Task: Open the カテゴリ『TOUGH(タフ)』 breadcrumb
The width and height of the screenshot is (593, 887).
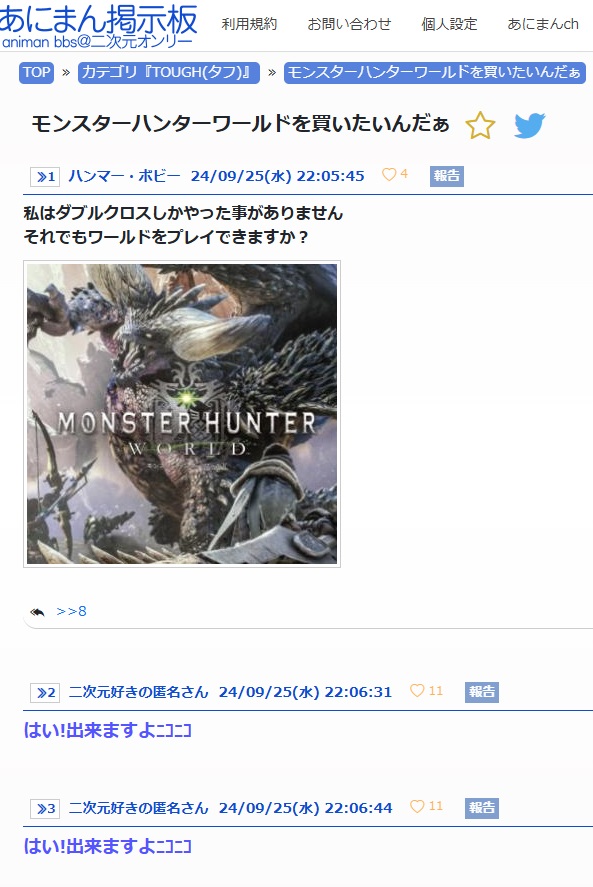Action: pyautogui.click(x=169, y=72)
